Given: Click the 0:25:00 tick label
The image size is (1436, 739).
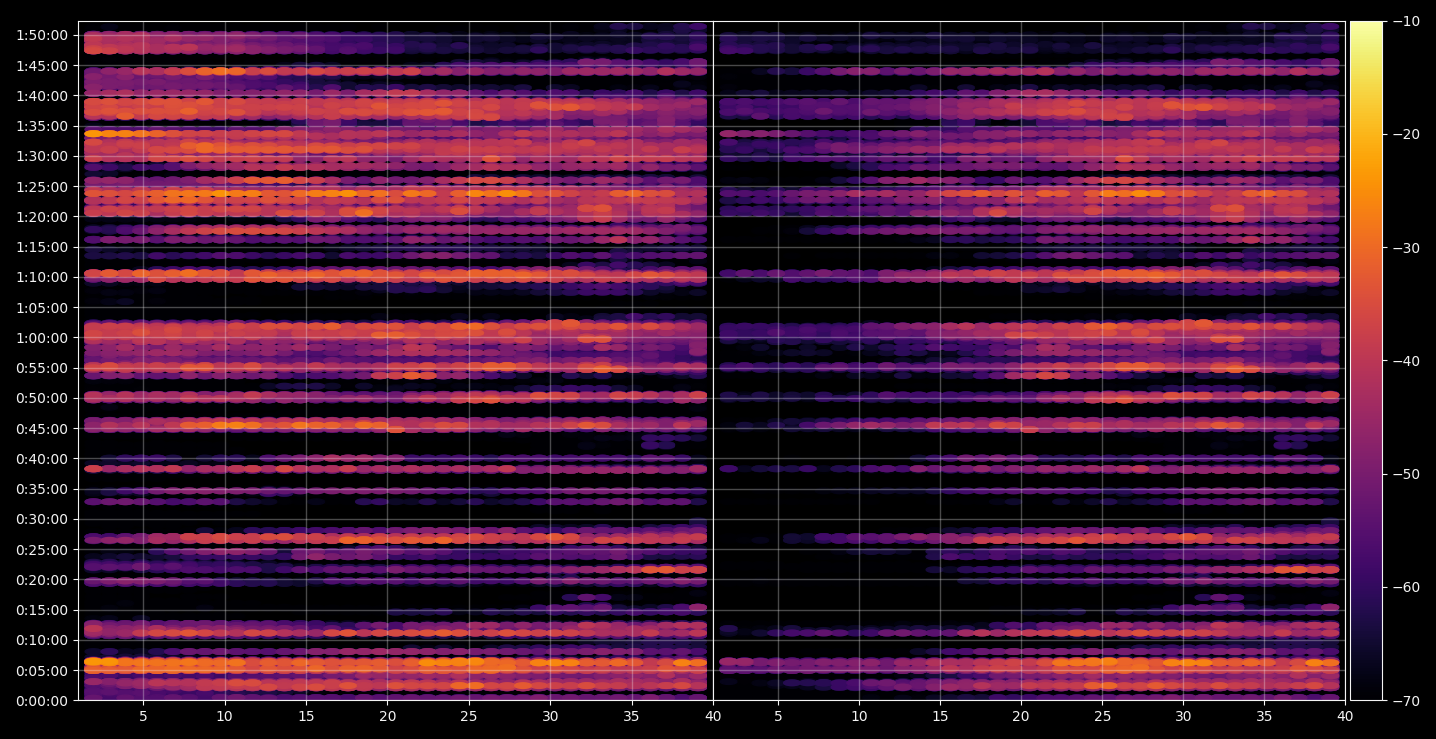Looking at the screenshot, I should click(42, 549).
